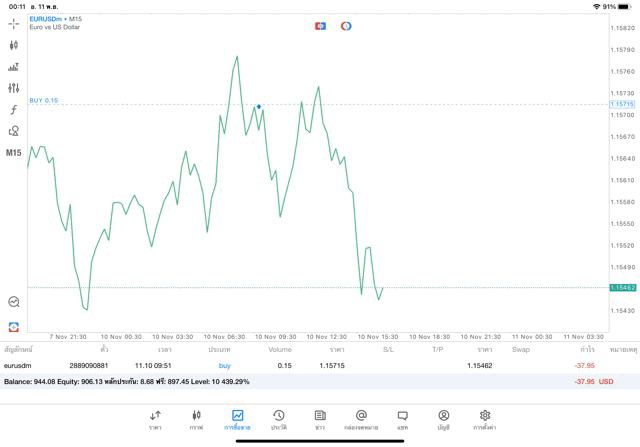Screen dimensions: 640x447
Task: Open the Quotes tab with up-down arrows
Action: click(x=155, y=419)
